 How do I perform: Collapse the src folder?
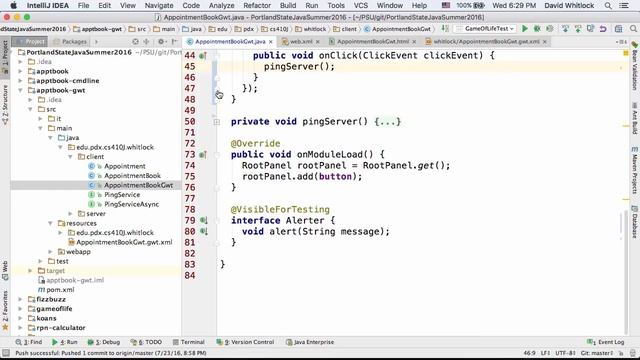pyautogui.click(x=30, y=109)
